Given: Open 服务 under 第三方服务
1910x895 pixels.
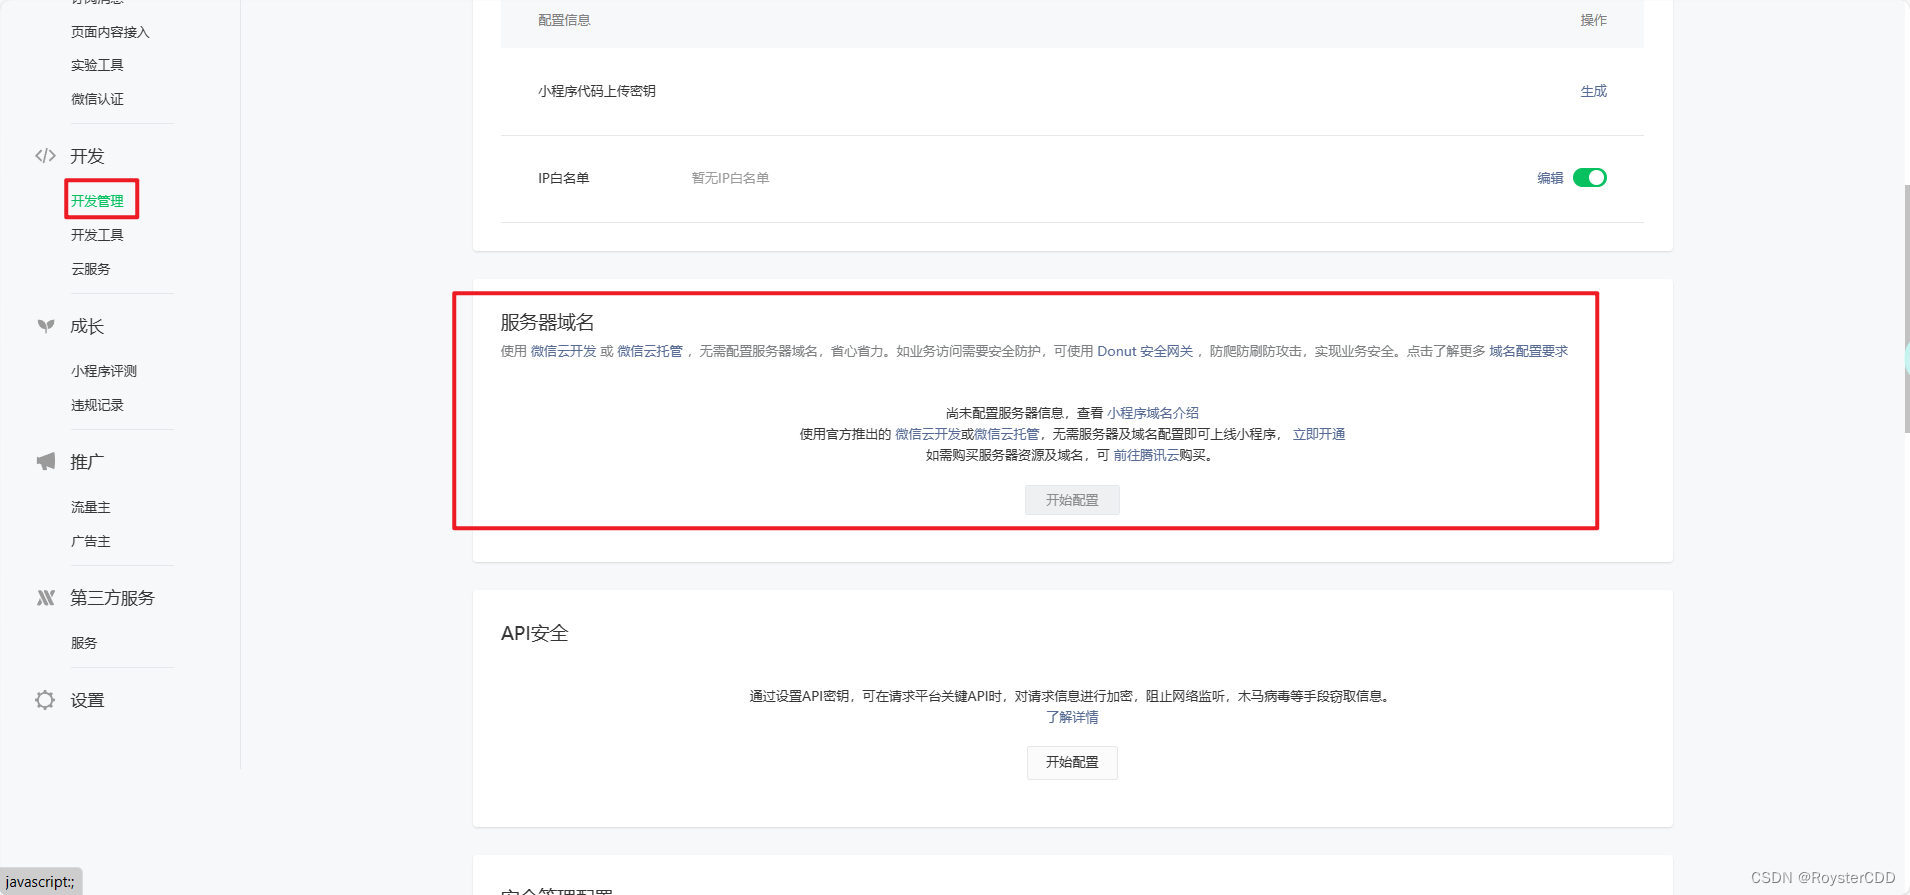Looking at the screenshot, I should pyautogui.click(x=84, y=643).
